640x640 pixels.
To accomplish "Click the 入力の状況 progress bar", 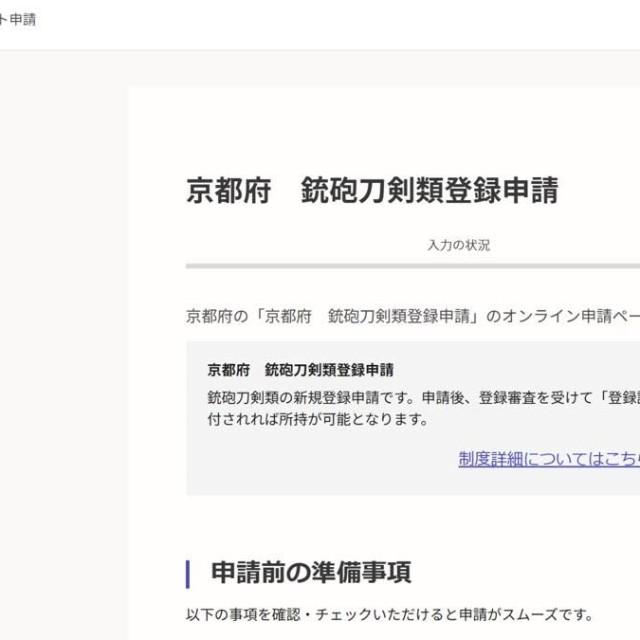I will (x=413, y=266).
